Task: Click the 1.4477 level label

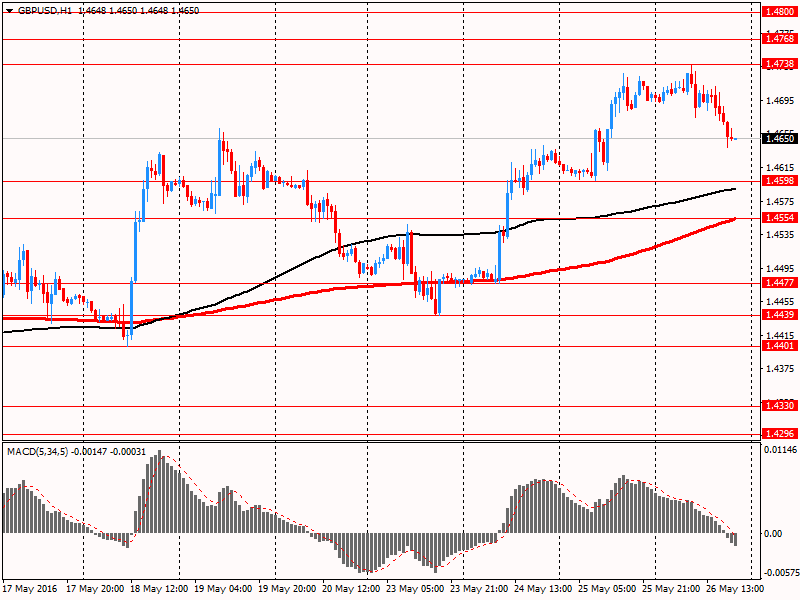Action: pyautogui.click(x=779, y=283)
